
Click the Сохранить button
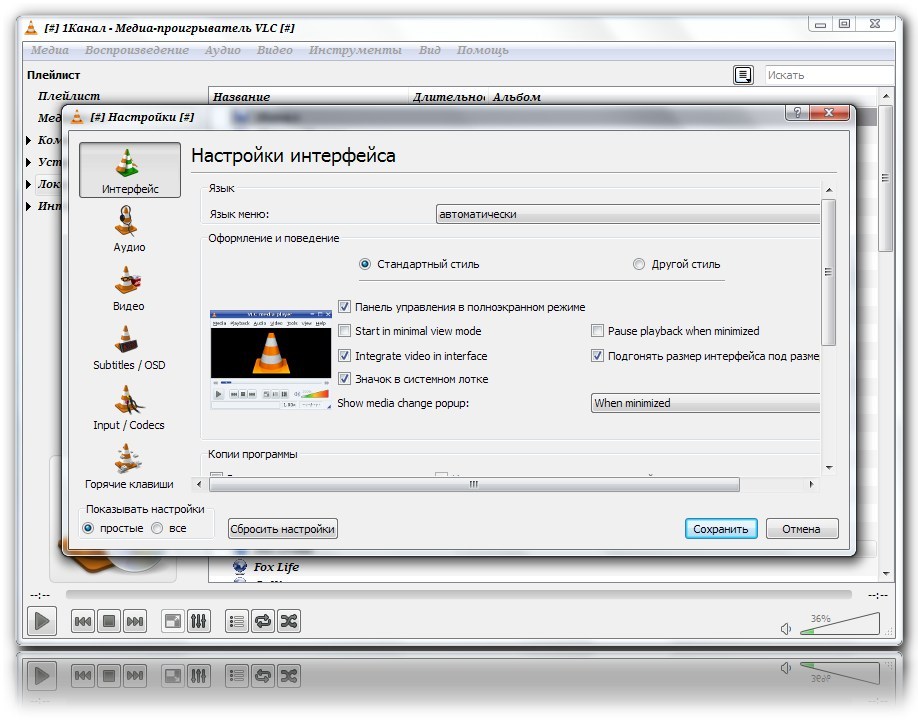721,529
